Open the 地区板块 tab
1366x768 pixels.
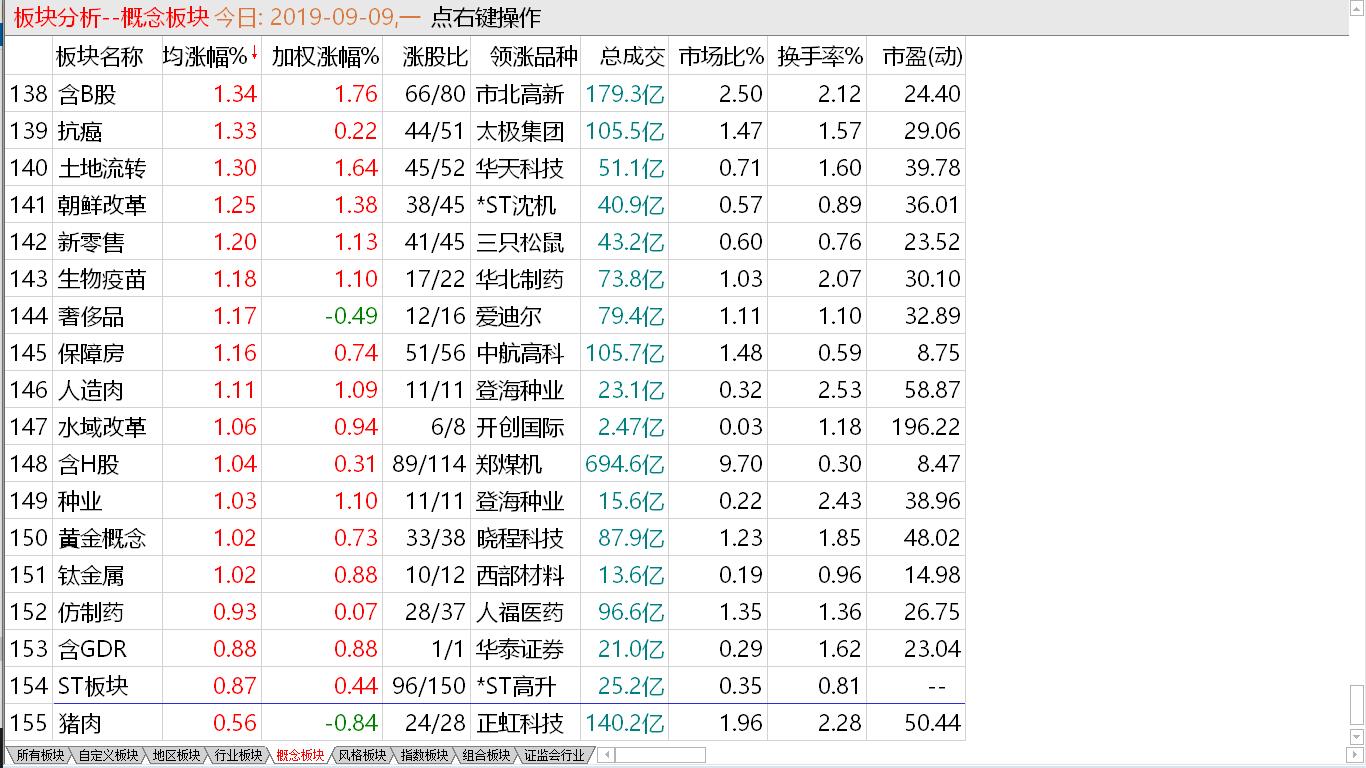tap(176, 756)
